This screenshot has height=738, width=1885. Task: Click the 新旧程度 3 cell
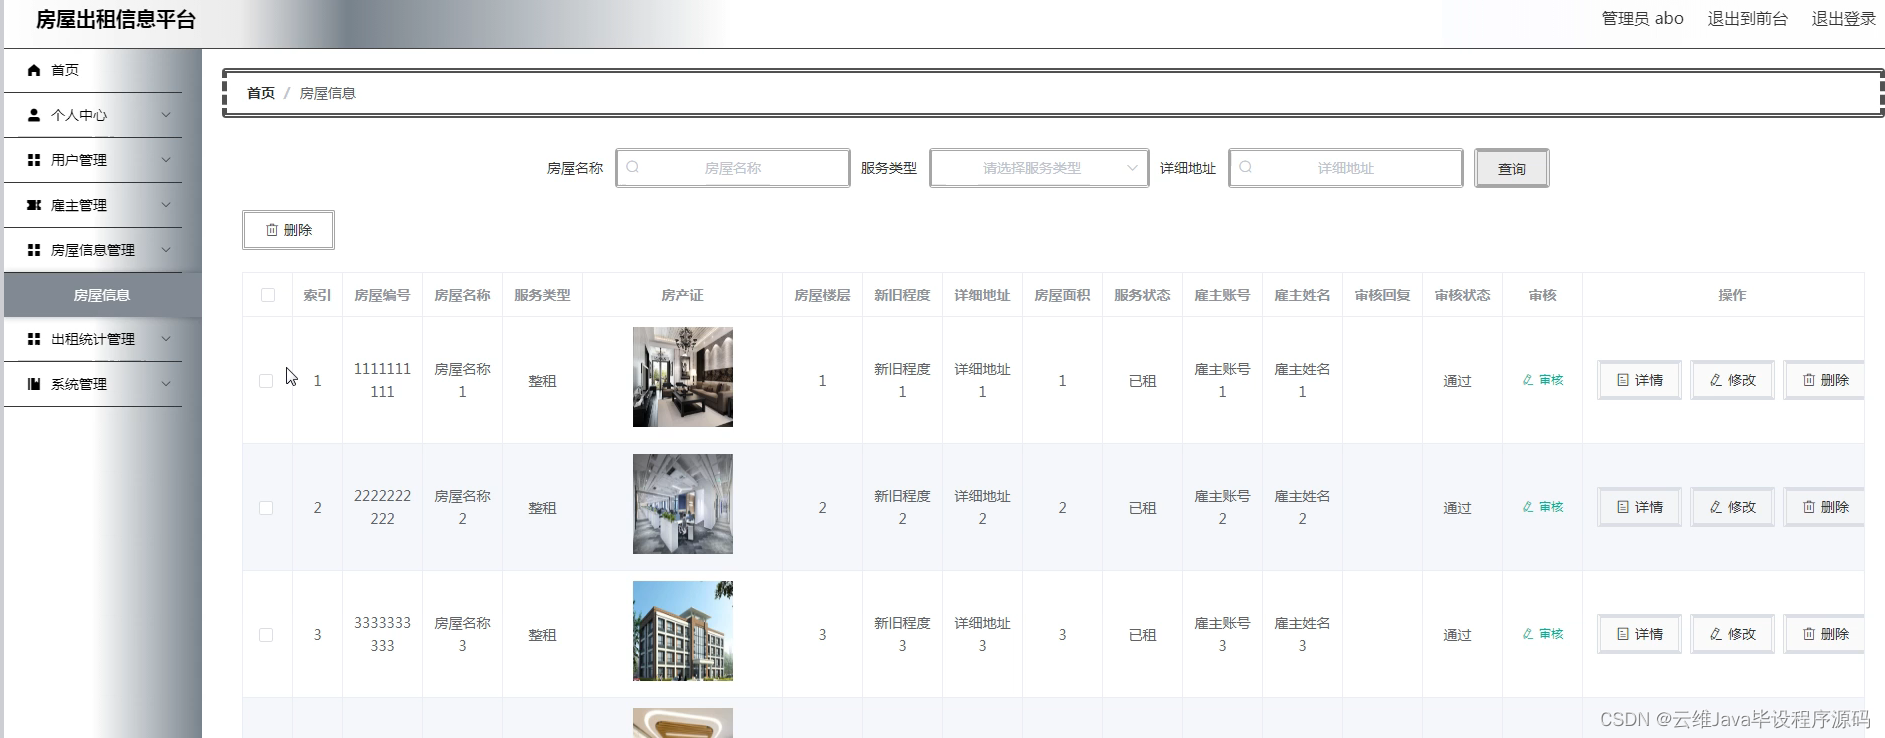(x=902, y=635)
